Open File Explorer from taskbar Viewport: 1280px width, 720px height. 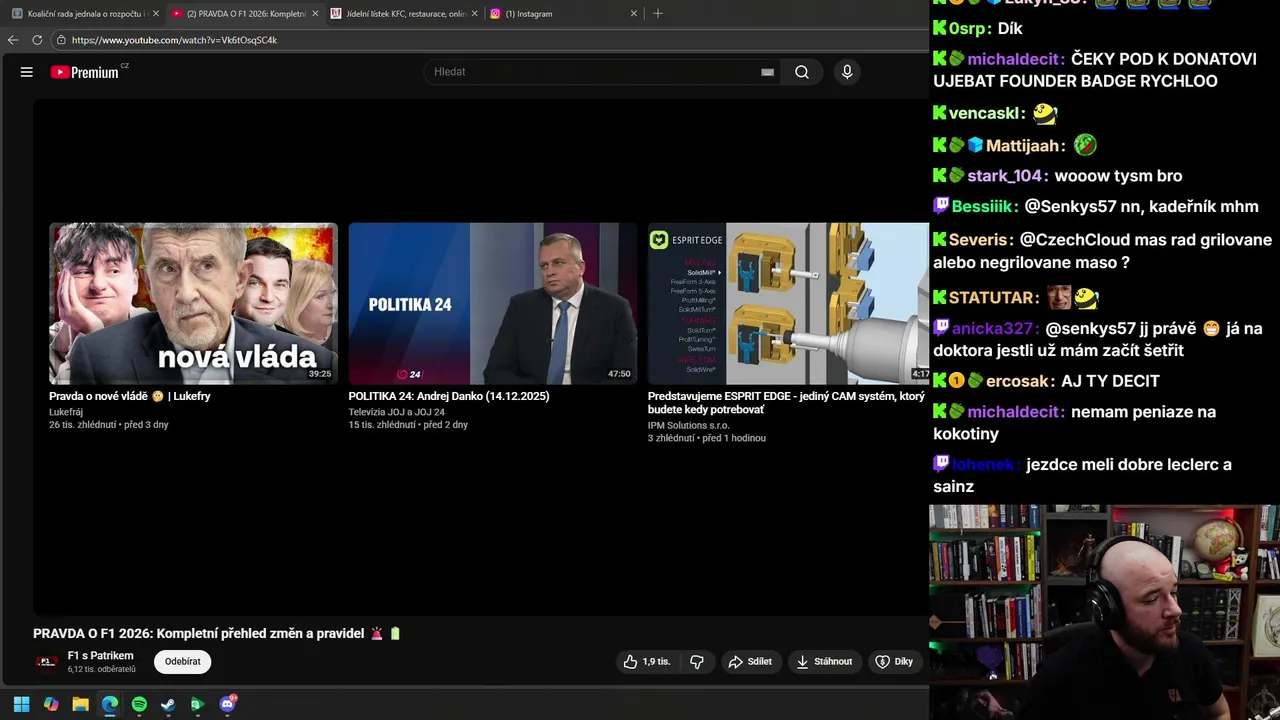coord(80,704)
